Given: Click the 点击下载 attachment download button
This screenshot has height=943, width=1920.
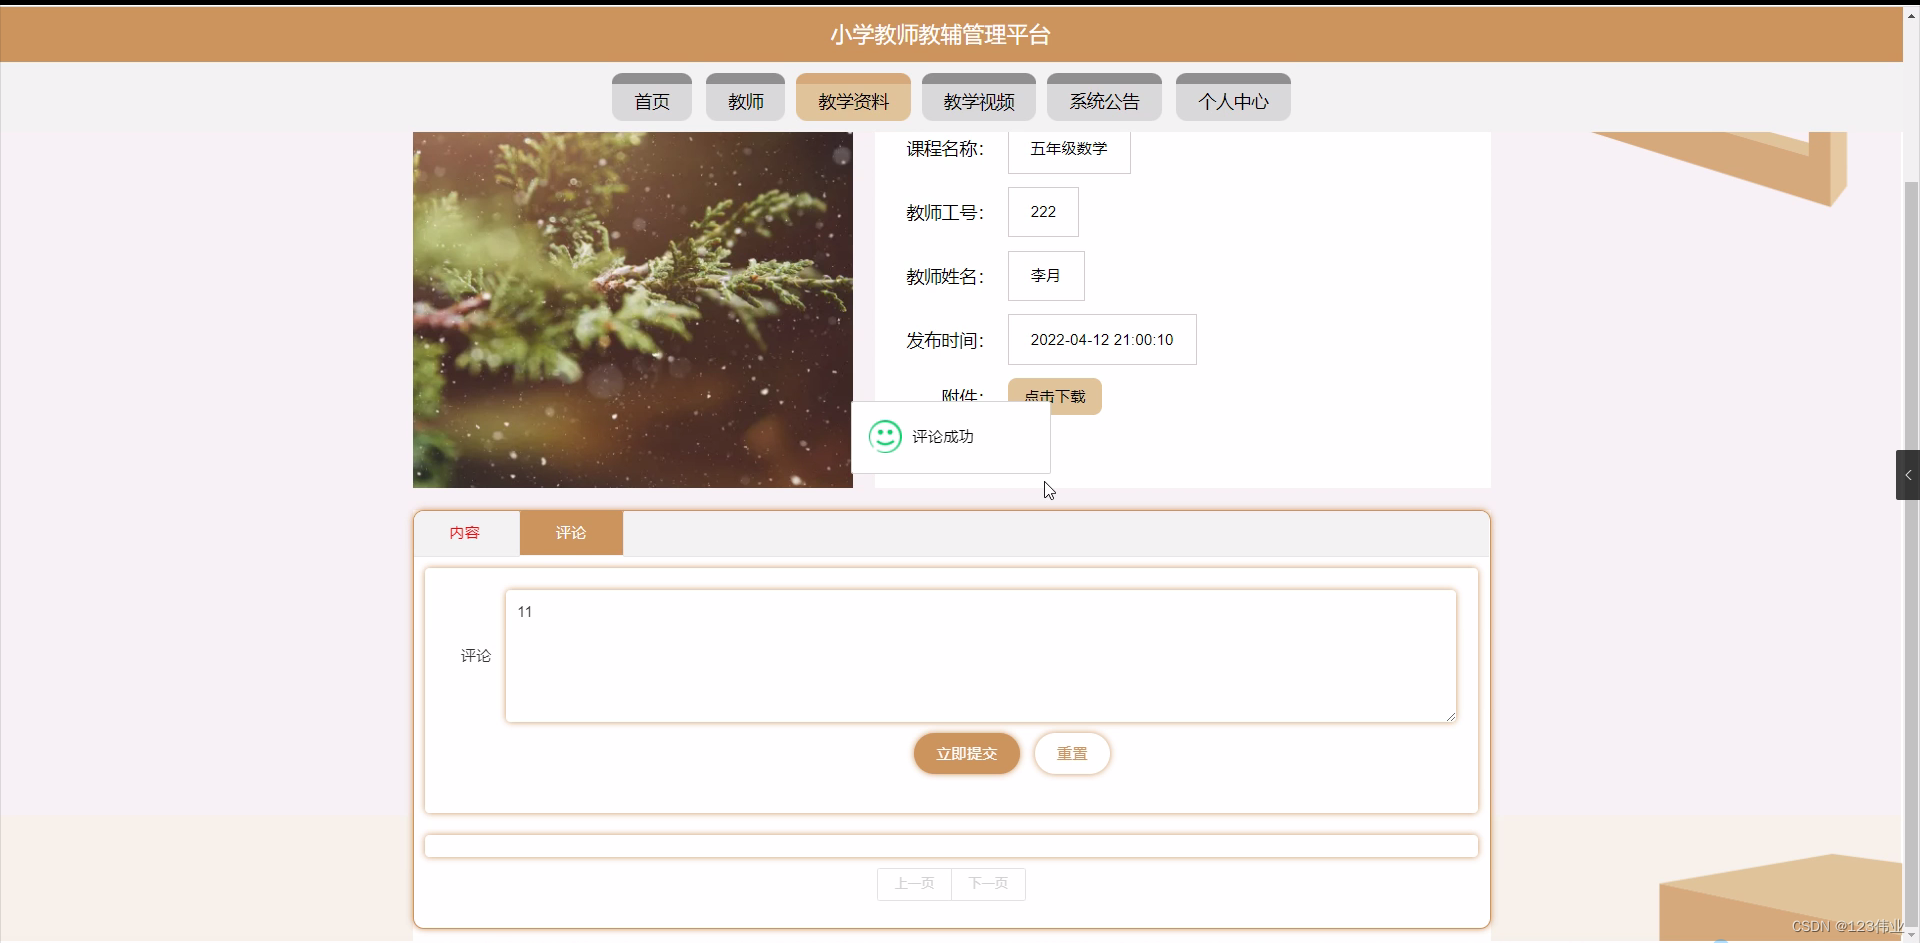Looking at the screenshot, I should (1054, 396).
